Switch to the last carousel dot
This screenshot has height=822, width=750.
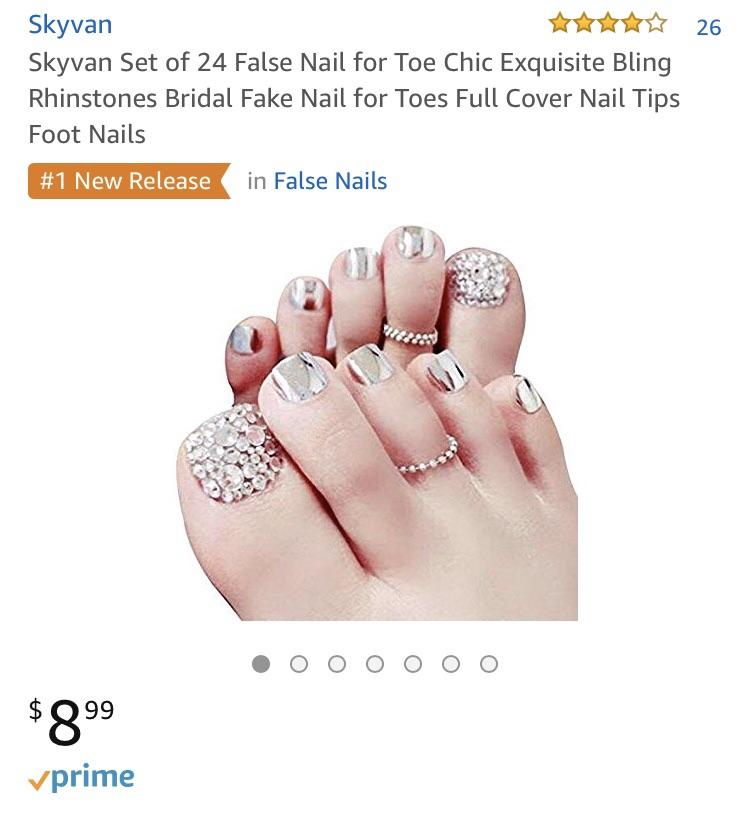[488, 662]
